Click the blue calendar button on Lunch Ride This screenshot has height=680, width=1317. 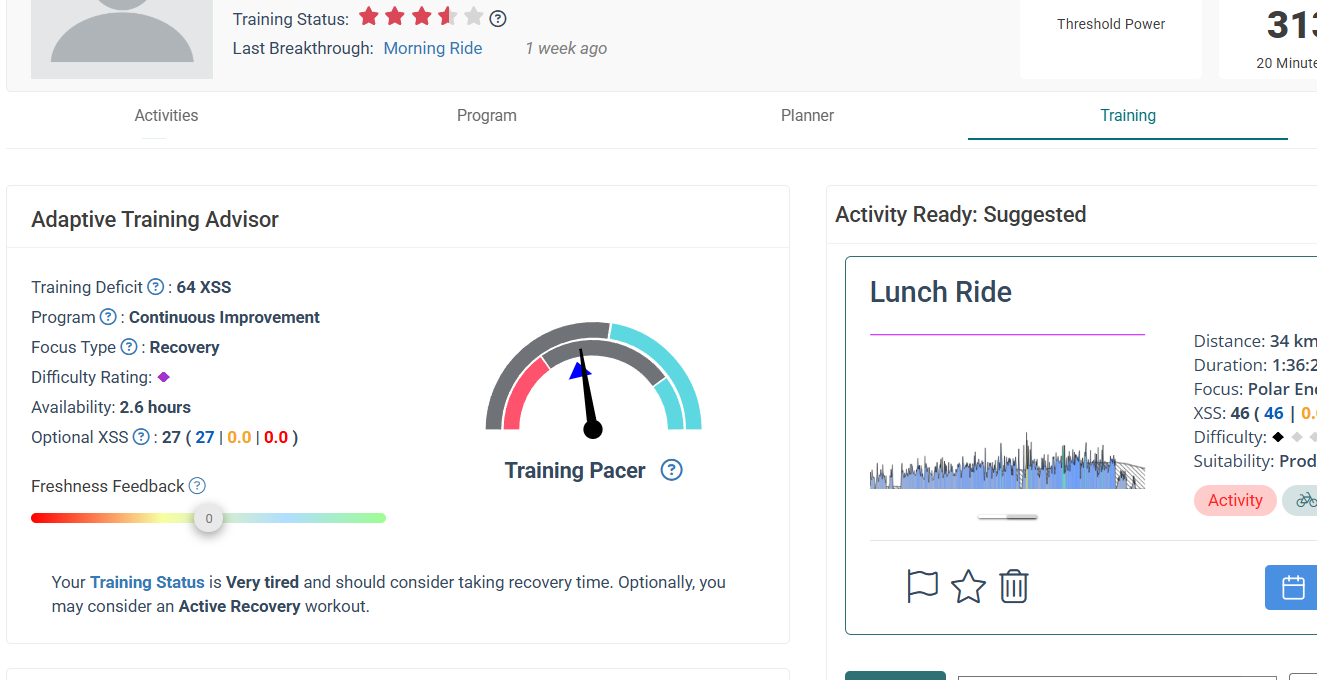1292,587
